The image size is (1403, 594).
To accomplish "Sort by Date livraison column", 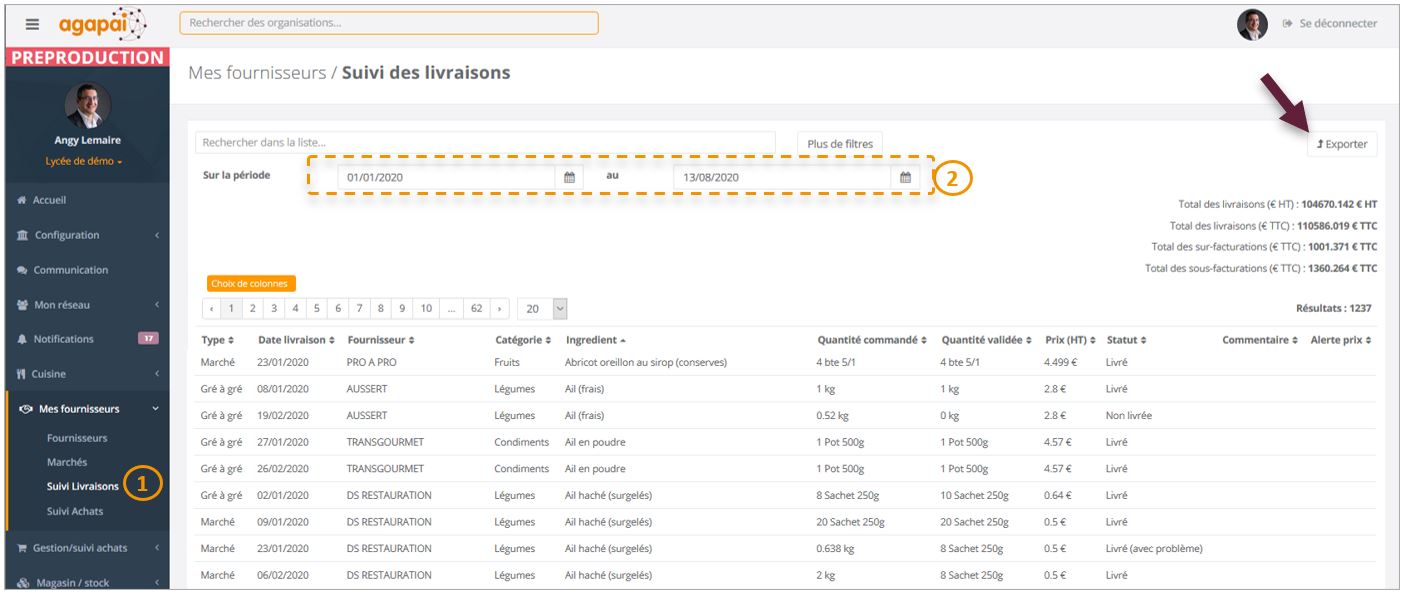I will (x=296, y=340).
